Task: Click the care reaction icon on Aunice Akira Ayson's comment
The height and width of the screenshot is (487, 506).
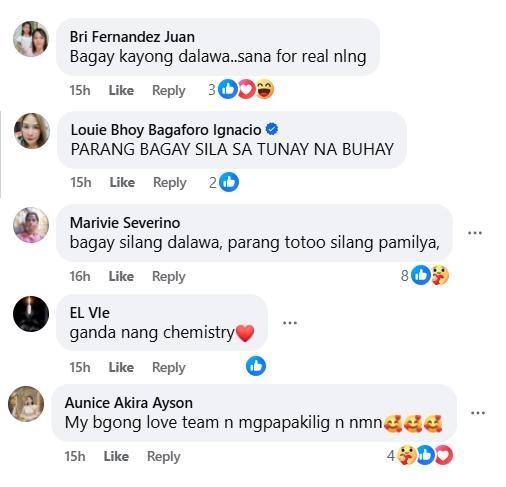Action: click(407, 455)
